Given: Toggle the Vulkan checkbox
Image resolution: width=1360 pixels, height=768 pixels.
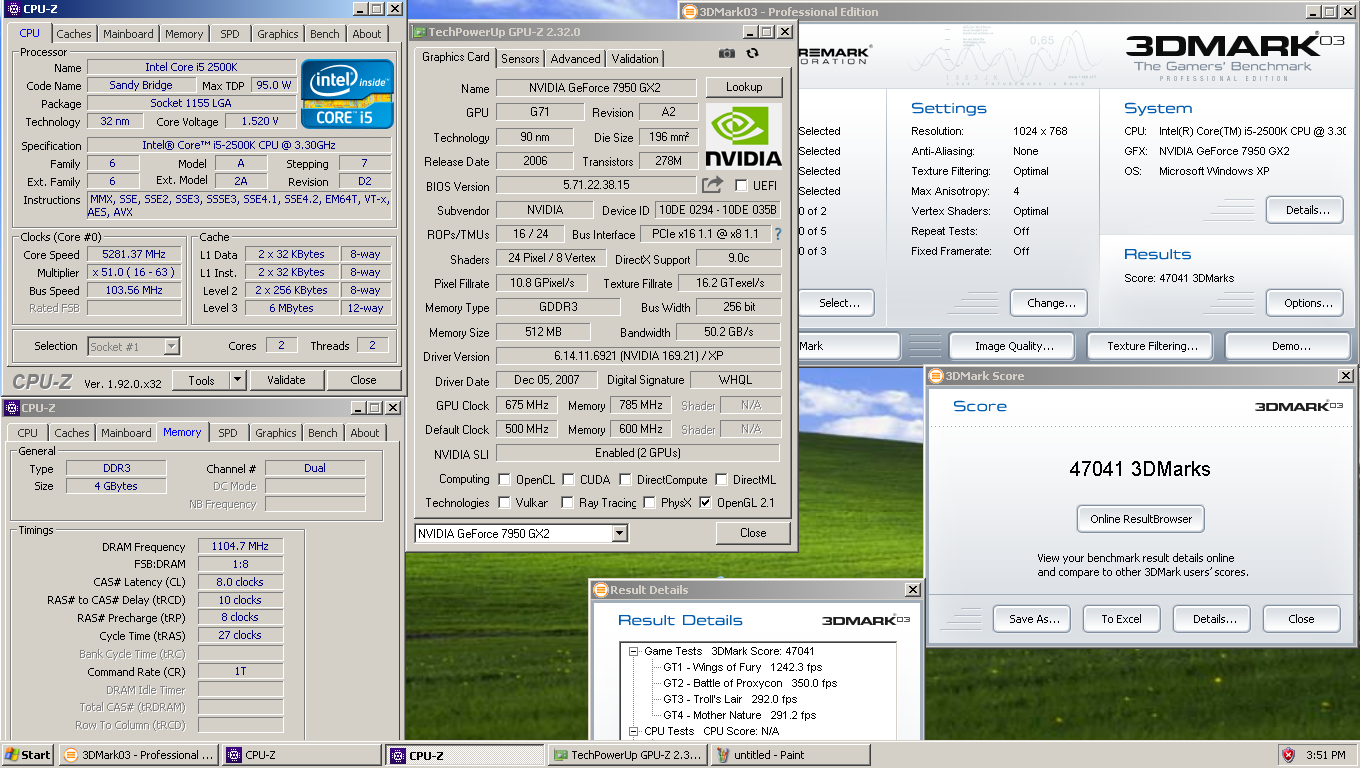Looking at the screenshot, I should tap(504, 503).
